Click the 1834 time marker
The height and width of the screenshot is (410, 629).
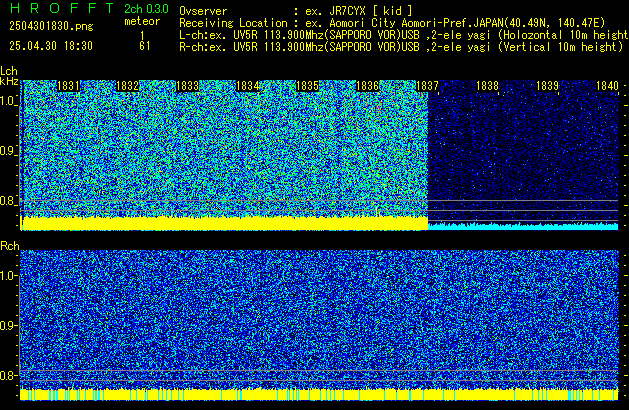248,86
